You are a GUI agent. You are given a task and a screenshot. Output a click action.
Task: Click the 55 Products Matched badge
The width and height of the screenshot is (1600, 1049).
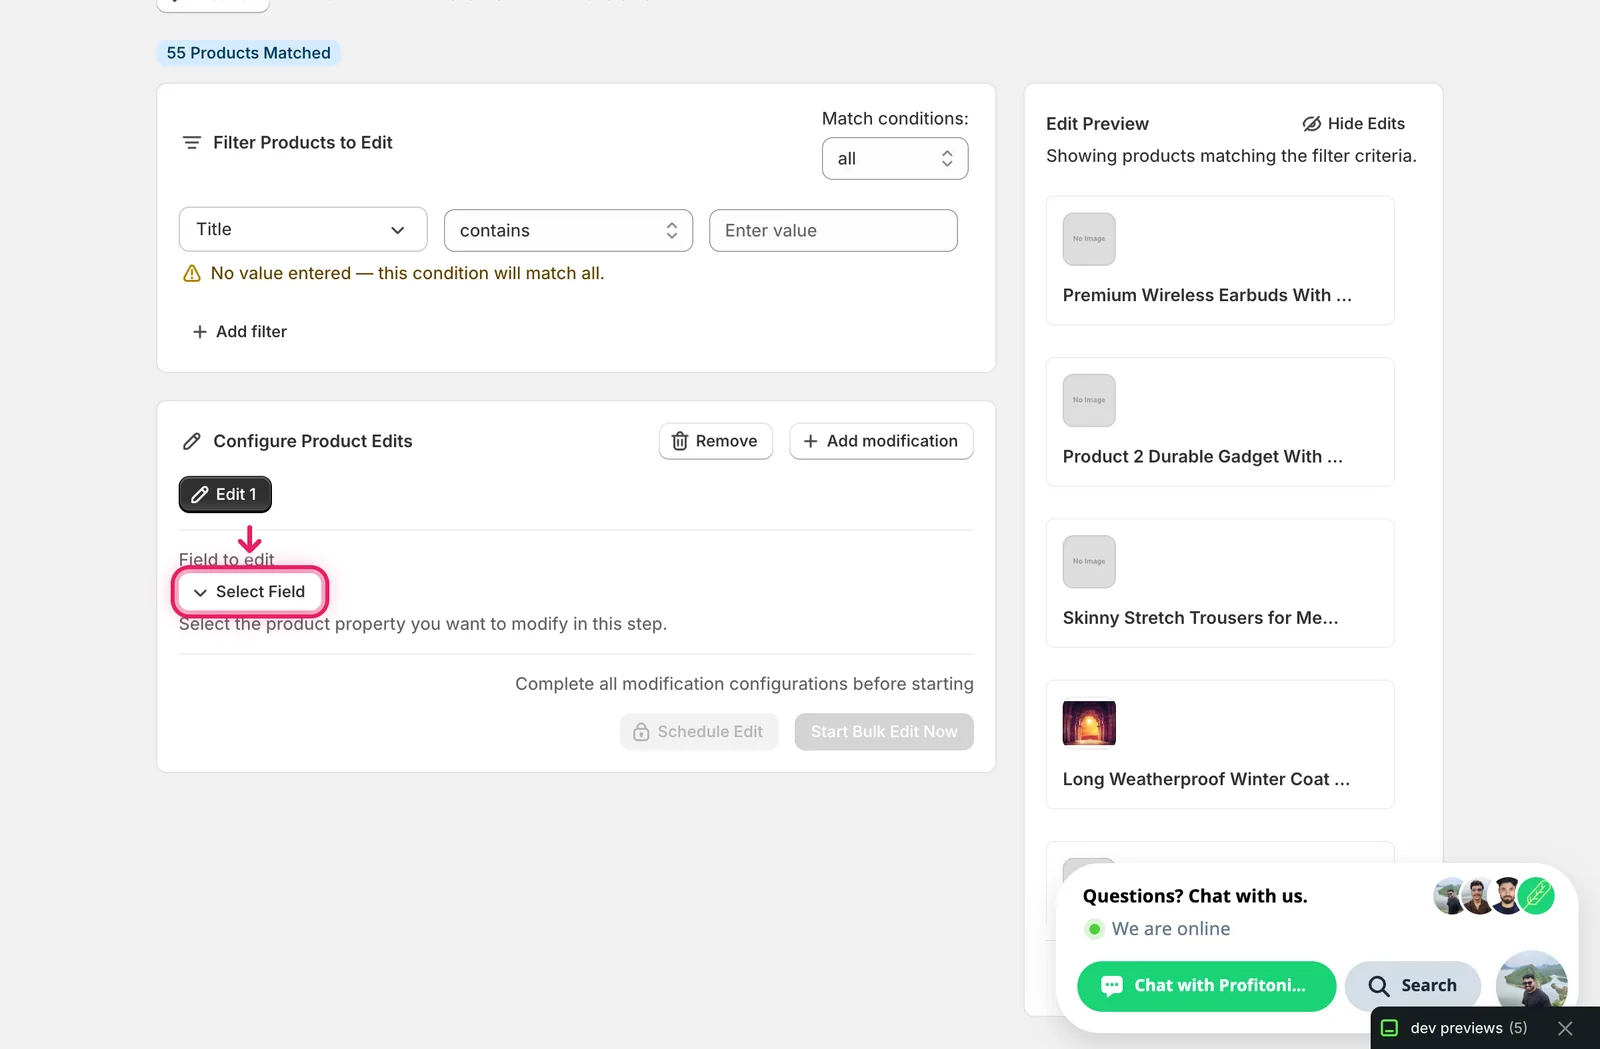tap(248, 53)
